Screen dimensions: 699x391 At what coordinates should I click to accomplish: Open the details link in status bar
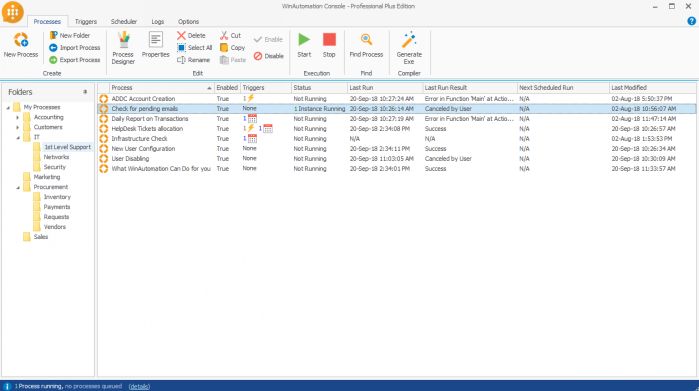point(139,386)
